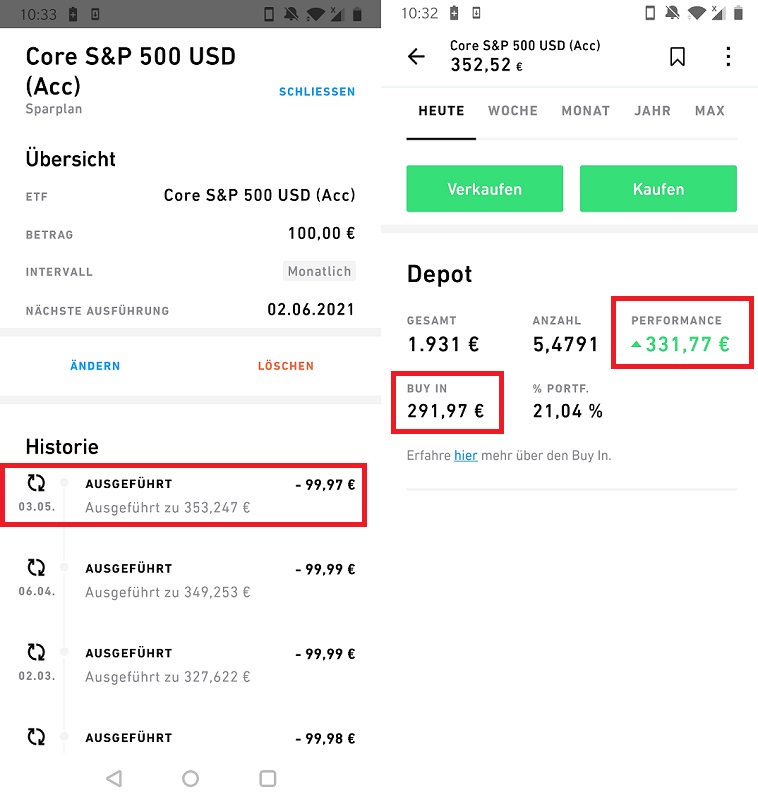The image size is (758, 804).
Task: Open the Monatlich interval selector
Action: click(x=319, y=271)
